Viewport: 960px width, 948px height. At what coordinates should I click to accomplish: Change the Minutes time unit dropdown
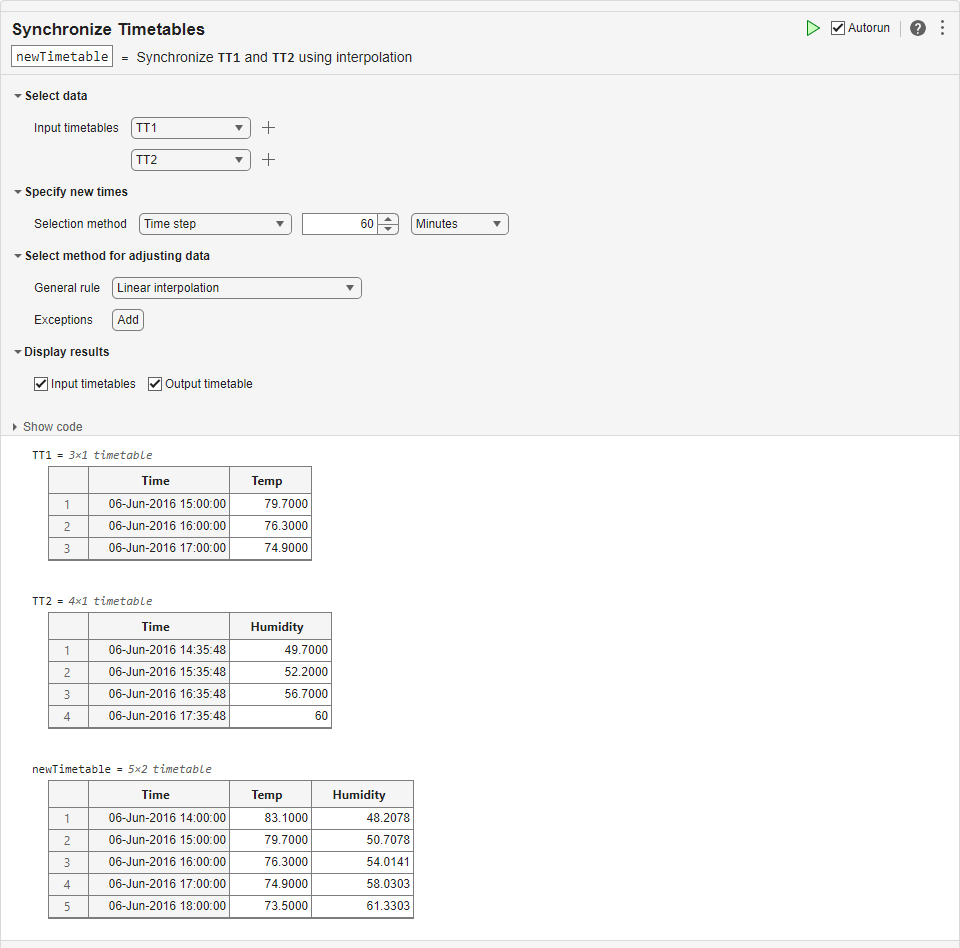459,224
